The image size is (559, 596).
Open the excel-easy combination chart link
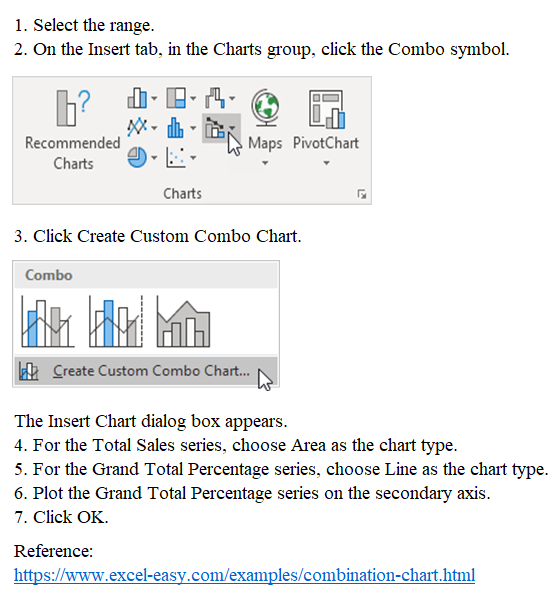click(x=244, y=575)
